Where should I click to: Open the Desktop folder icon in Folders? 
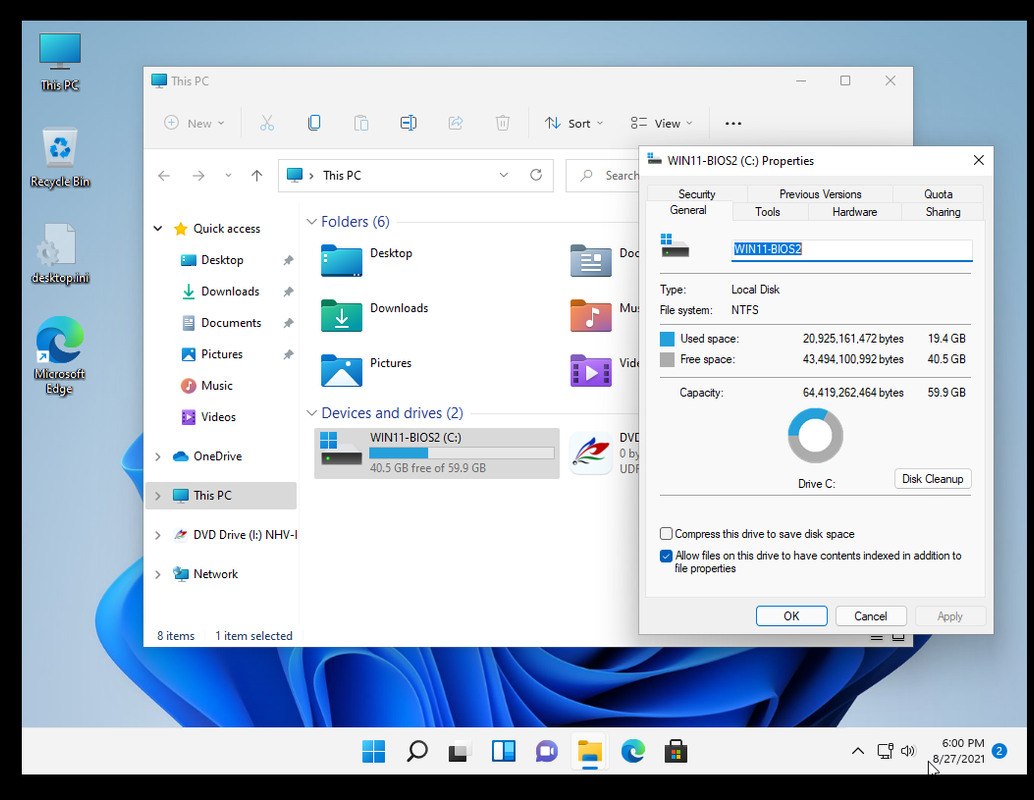tap(341, 259)
